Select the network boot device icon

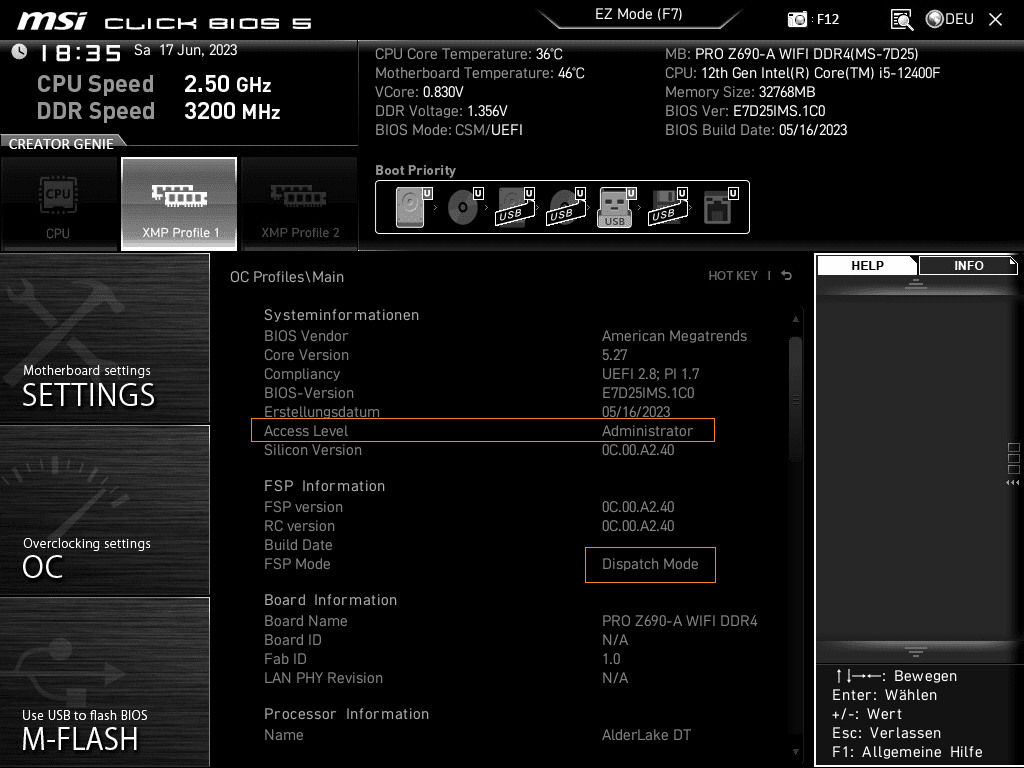720,207
